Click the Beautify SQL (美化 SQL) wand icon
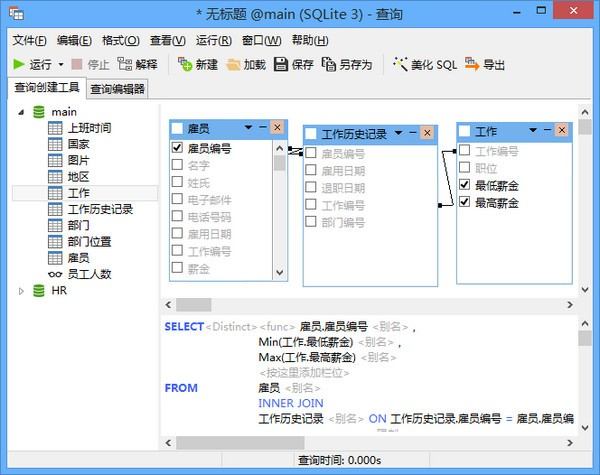 point(400,64)
